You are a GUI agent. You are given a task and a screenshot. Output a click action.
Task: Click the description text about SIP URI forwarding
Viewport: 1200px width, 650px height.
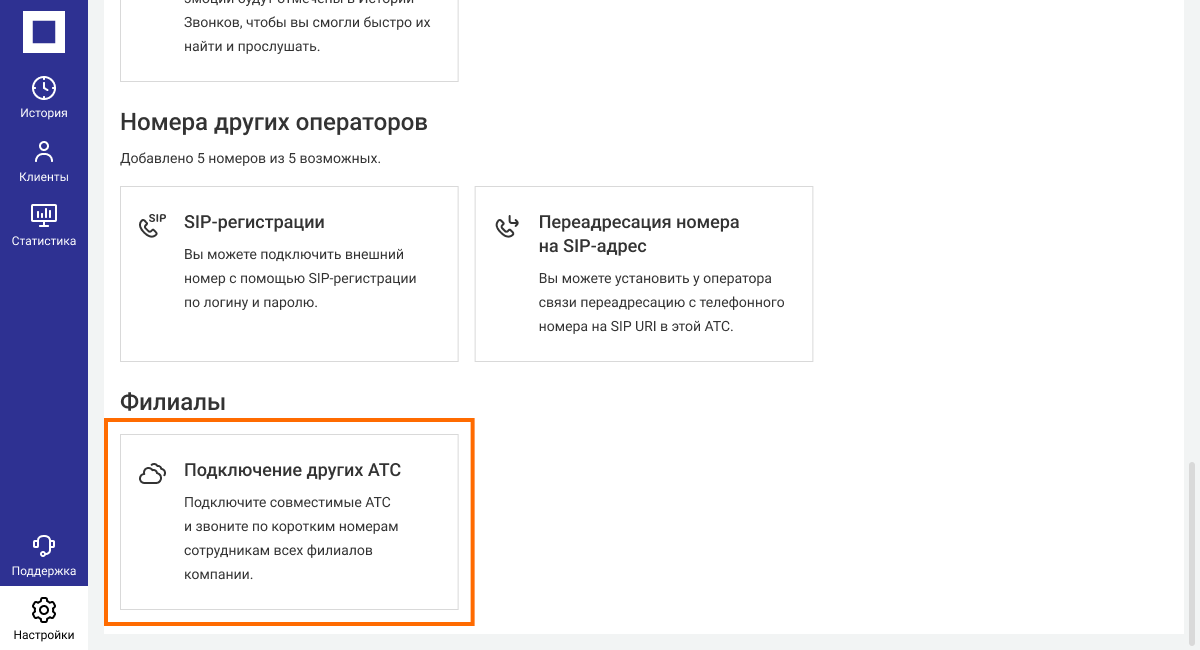tap(661, 302)
